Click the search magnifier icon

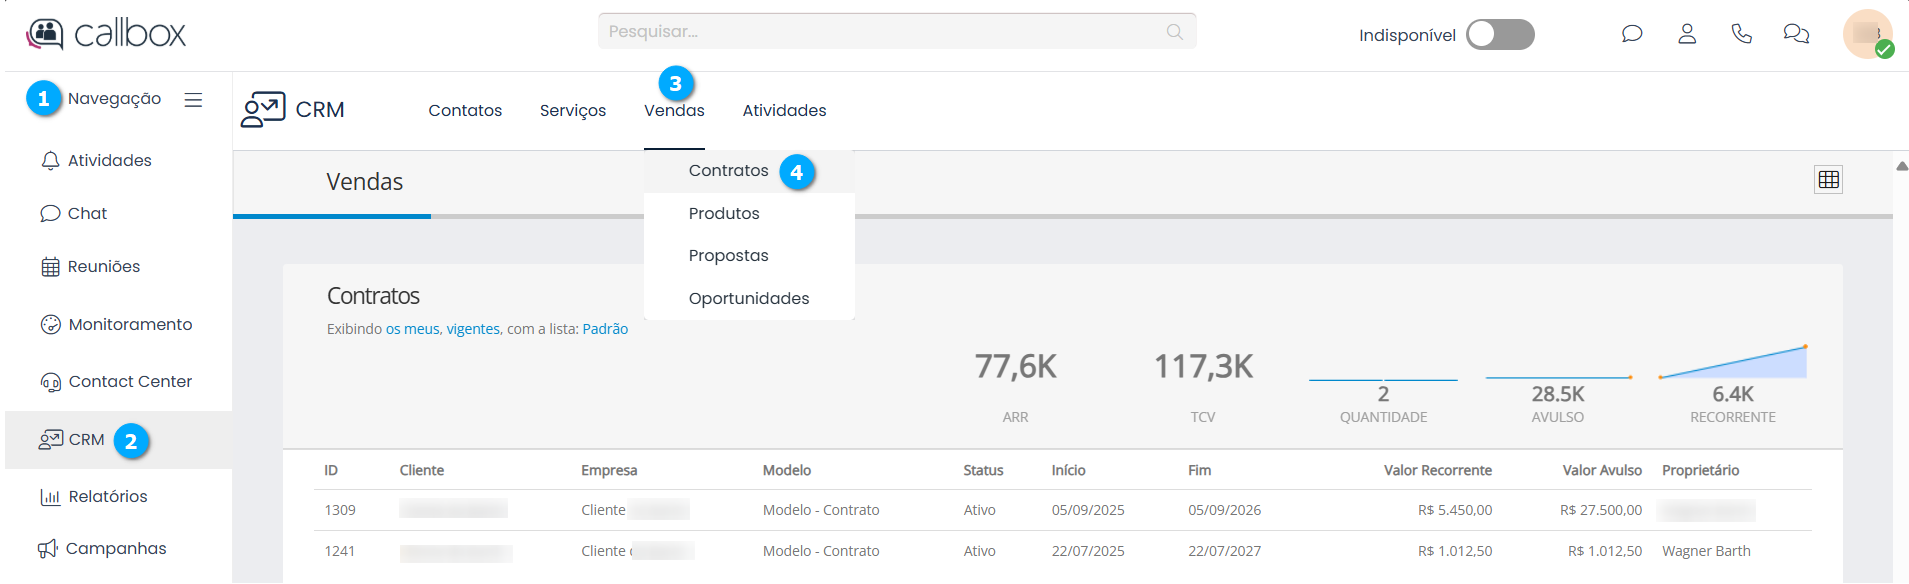click(x=1174, y=32)
